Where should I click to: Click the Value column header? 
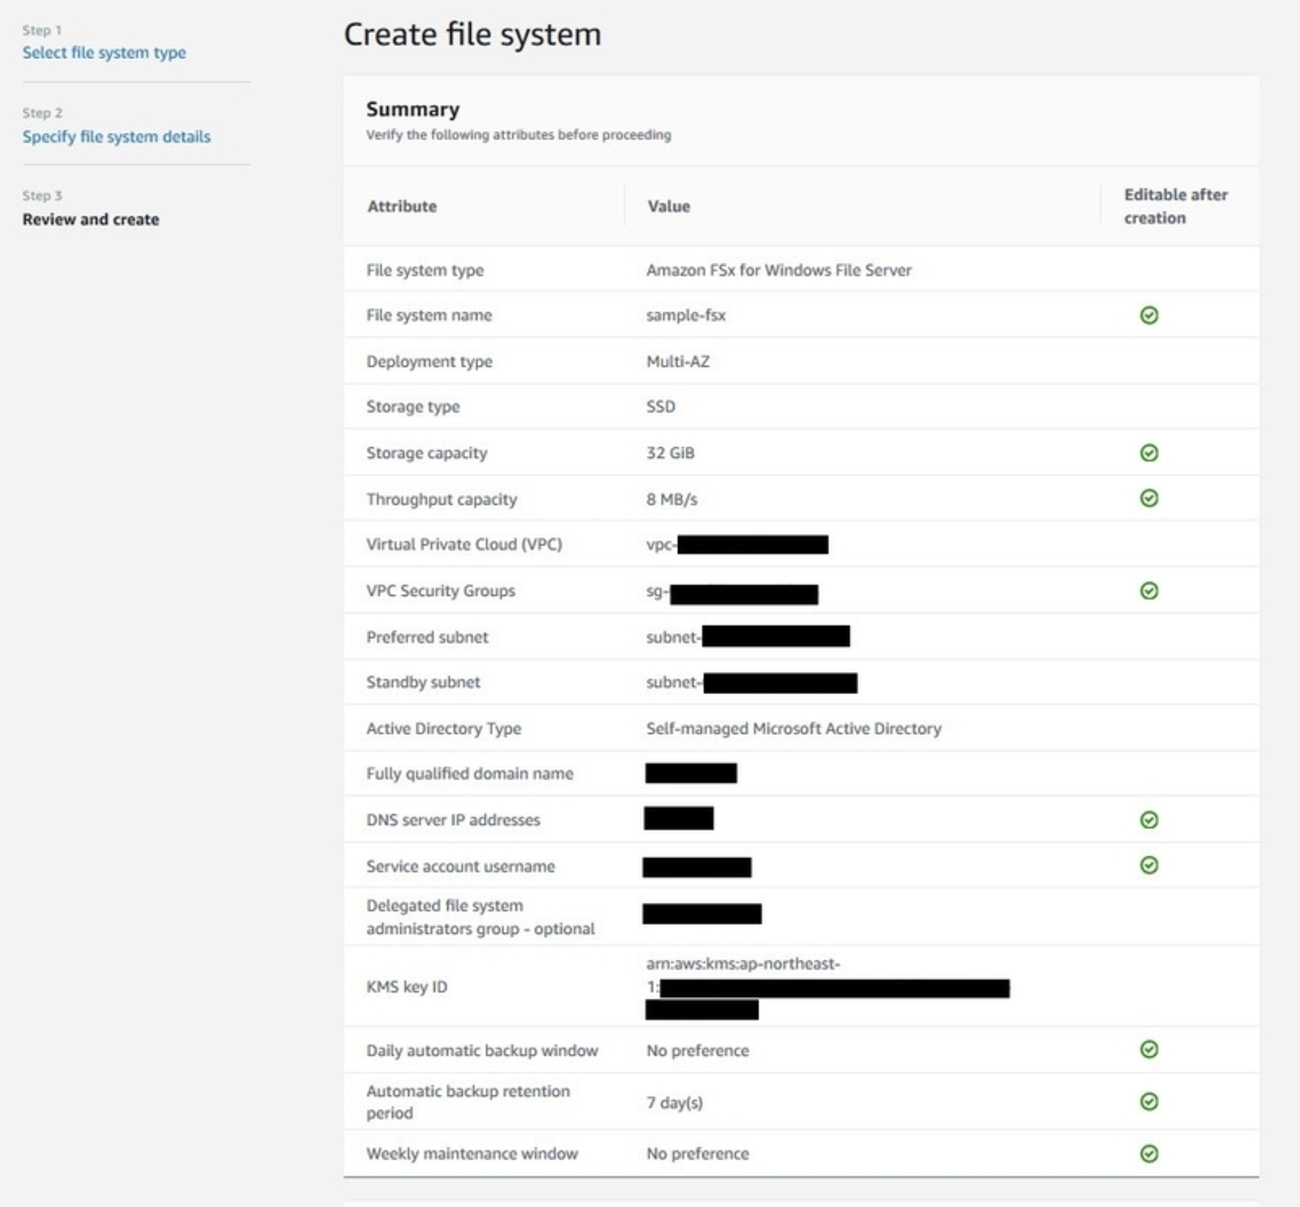(x=668, y=206)
